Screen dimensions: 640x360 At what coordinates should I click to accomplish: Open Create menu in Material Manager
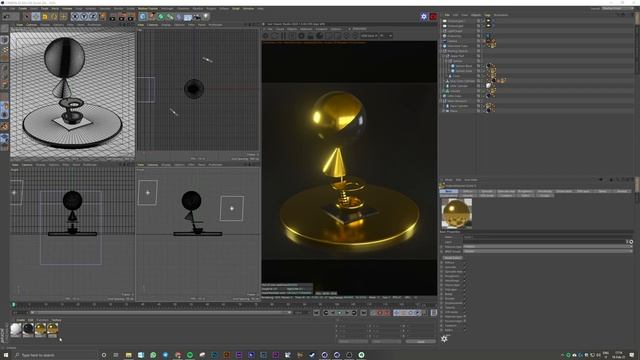pyautogui.click(x=20, y=320)
